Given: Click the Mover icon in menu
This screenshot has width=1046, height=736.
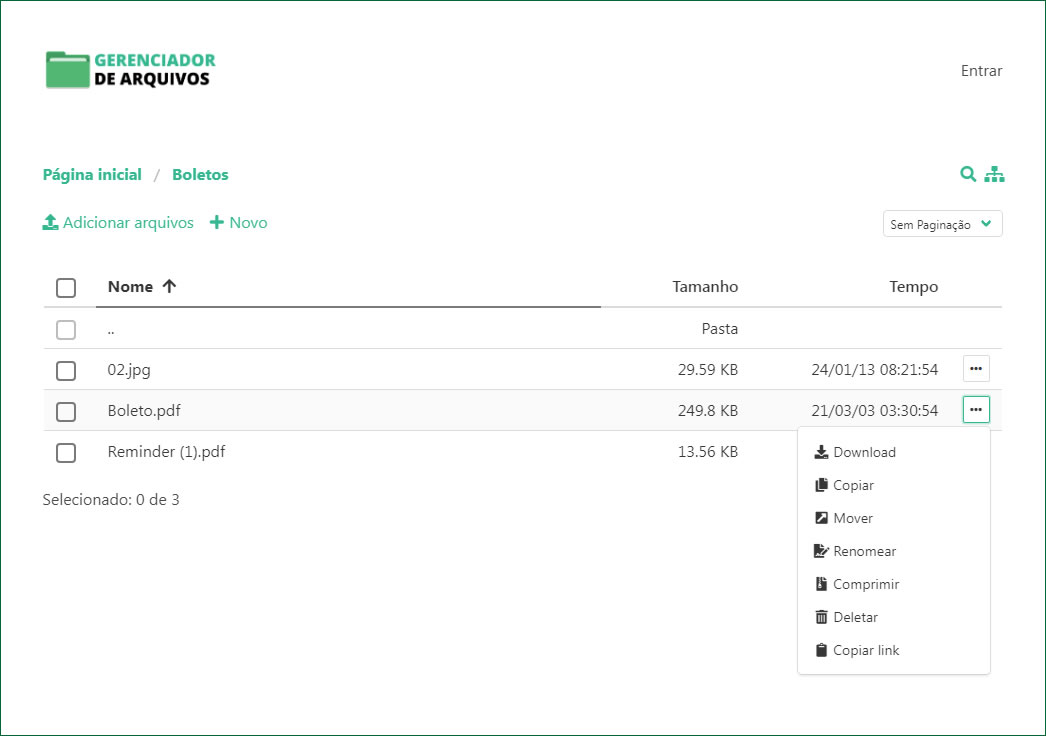Looking at the screenshot, I should [x=821, y=518].
